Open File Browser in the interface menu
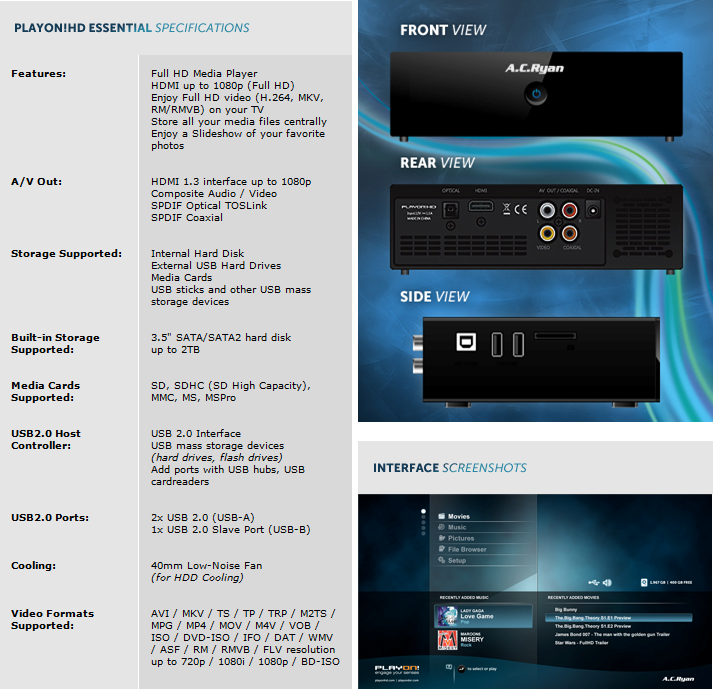Image resolution: width=714 pixels, height=689 pixels. click(467, 550)
